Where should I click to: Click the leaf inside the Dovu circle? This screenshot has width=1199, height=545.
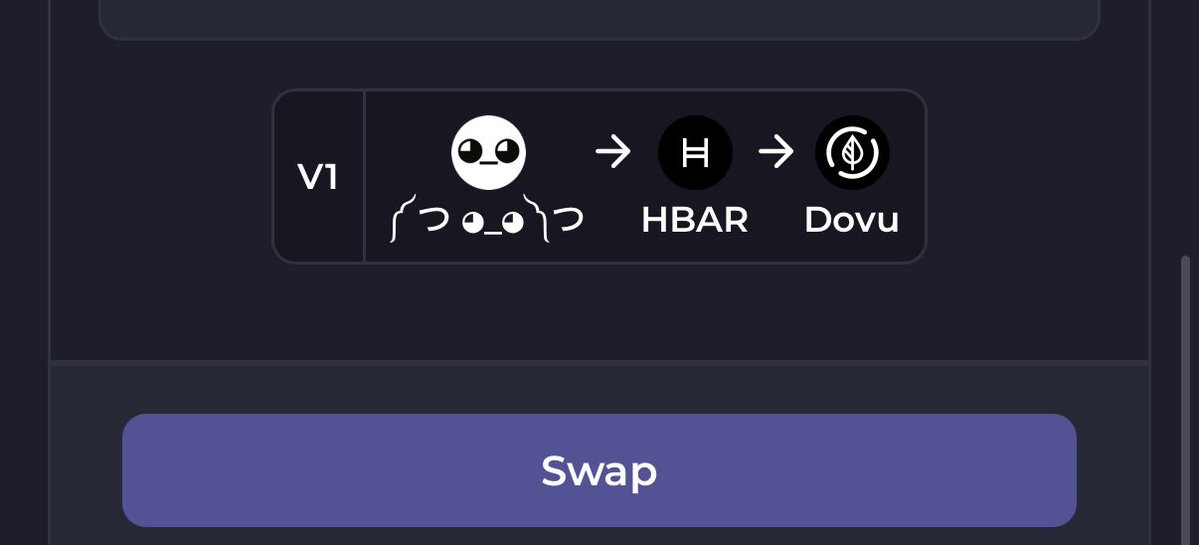coord(852,153)
